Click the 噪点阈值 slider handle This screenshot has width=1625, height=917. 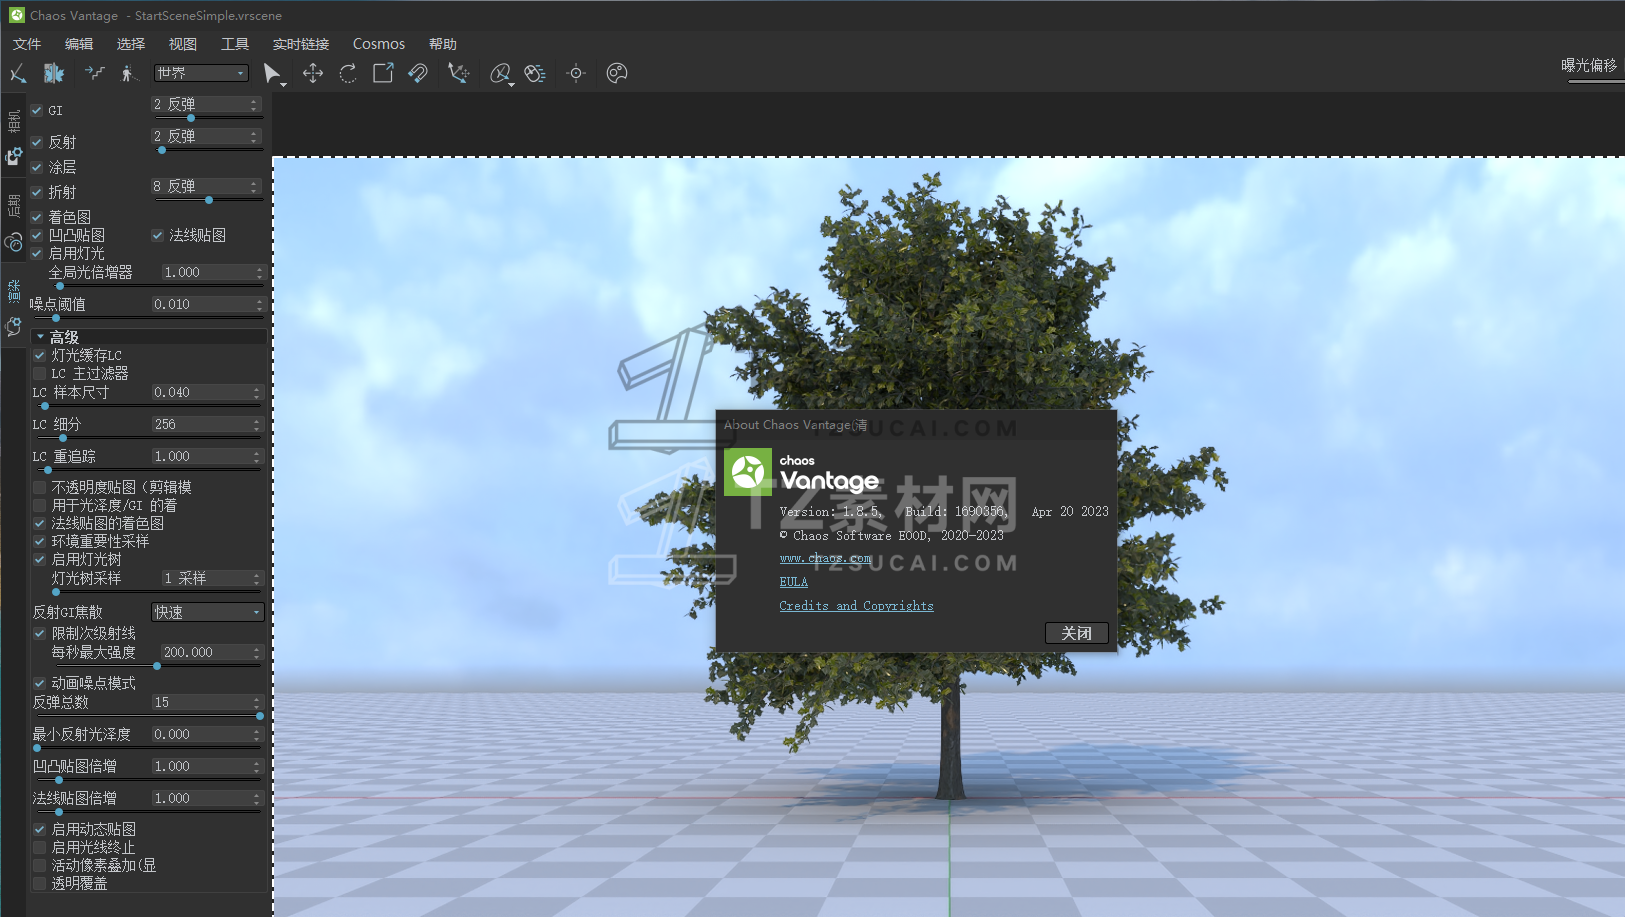coord(56,318)
